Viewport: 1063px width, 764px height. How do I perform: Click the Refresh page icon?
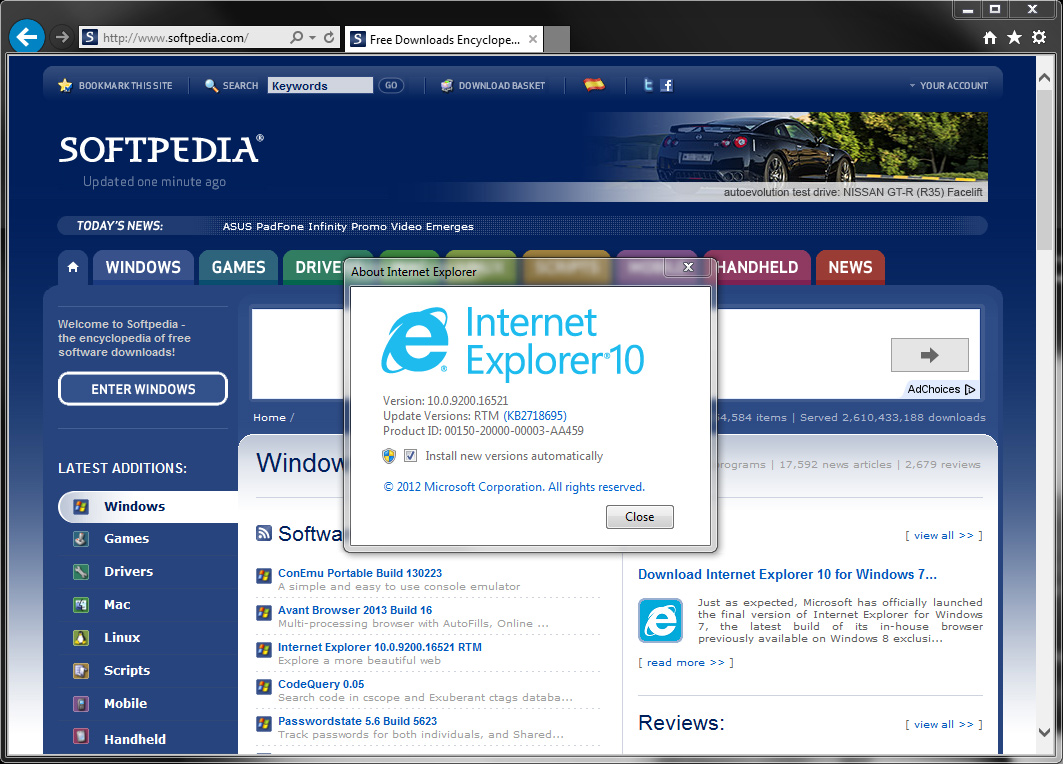pos(329,37)
